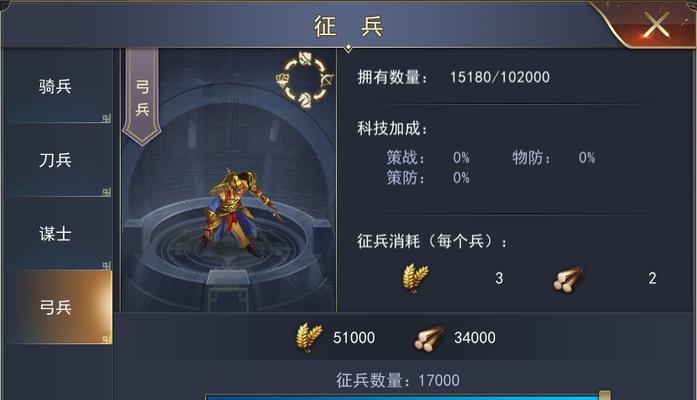The image size is (697, 400).
Task: Click the total wood icon beside 34000
Action: [429, 339]
